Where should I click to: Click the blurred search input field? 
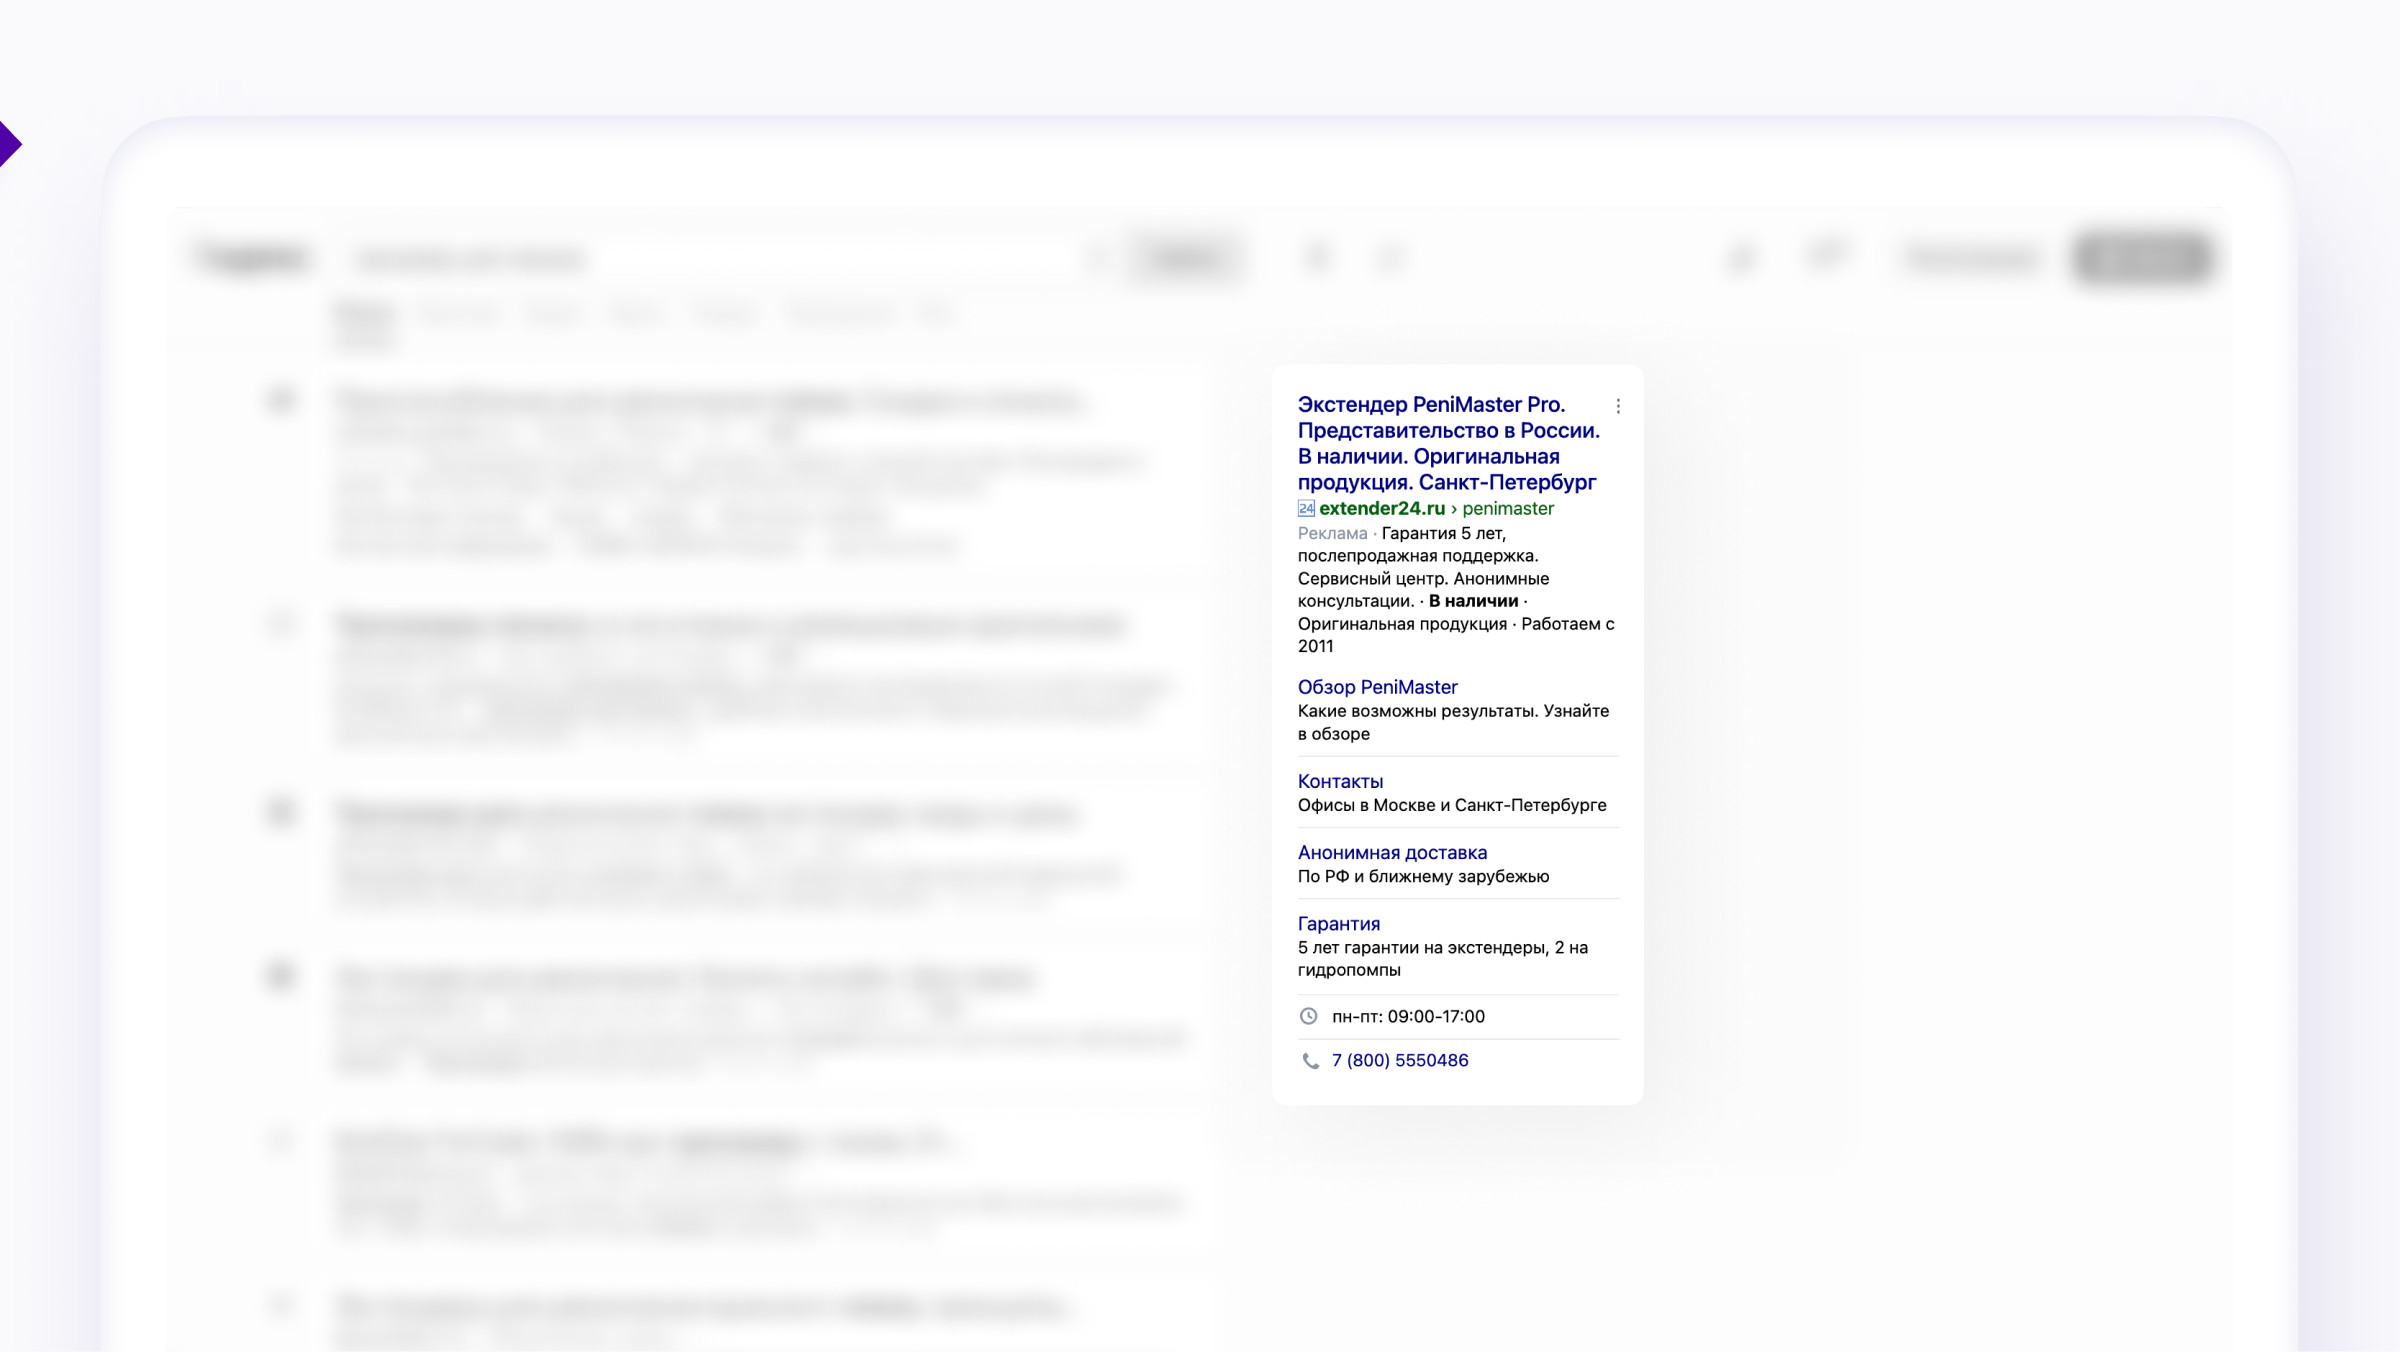720,259
